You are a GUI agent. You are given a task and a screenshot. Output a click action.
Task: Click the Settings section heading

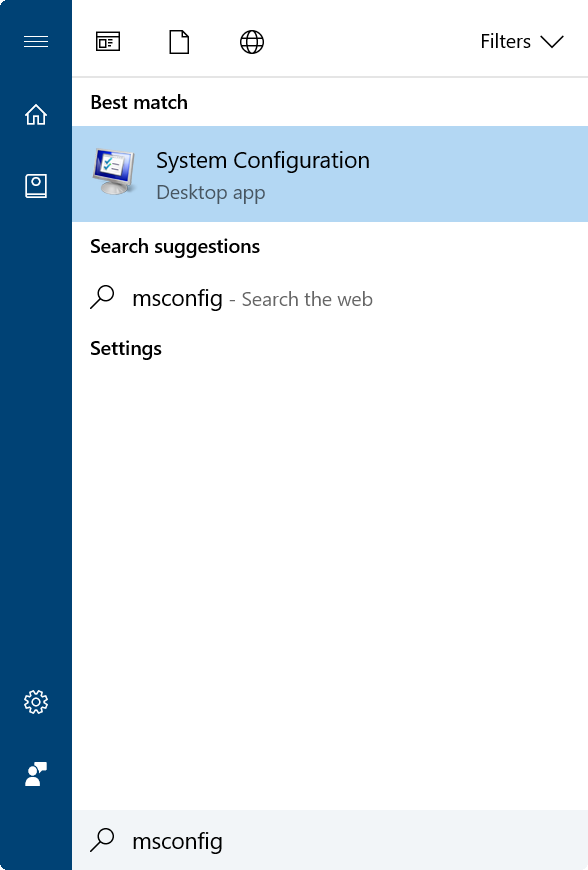pos(125,348)
